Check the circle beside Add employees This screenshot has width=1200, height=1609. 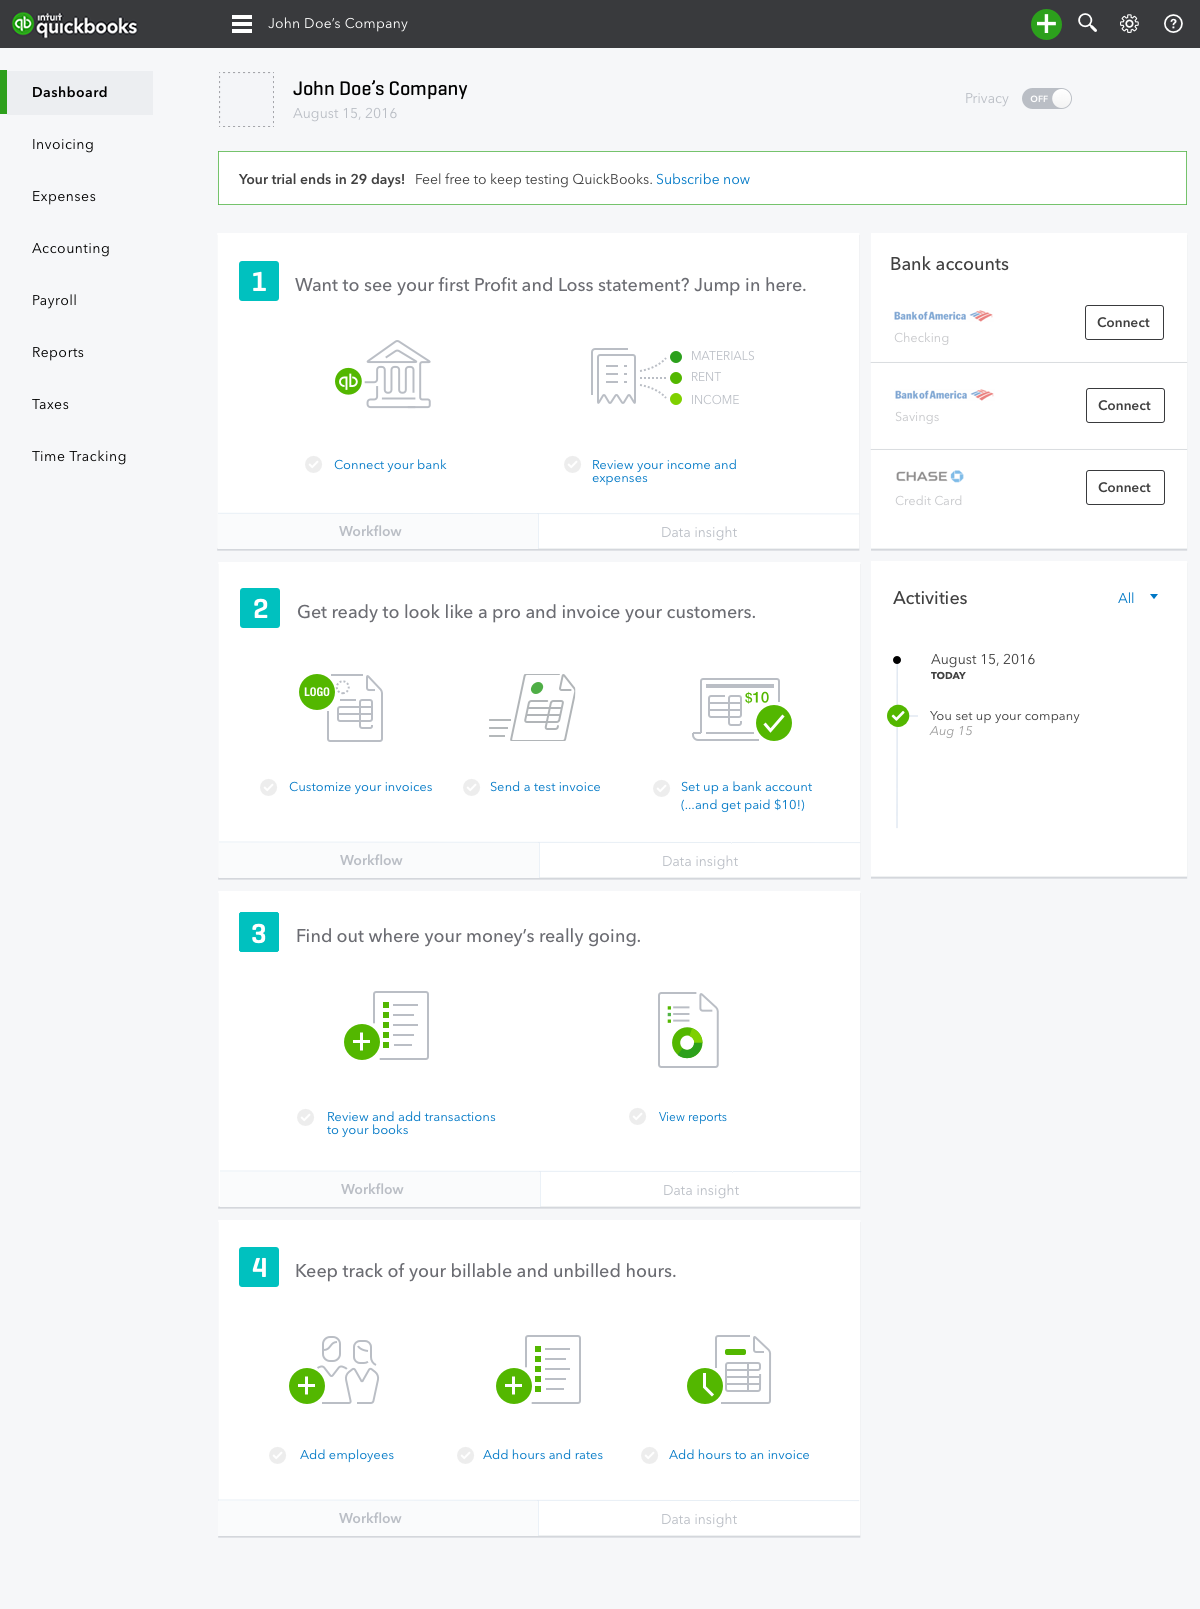(x=278, y=1455)
